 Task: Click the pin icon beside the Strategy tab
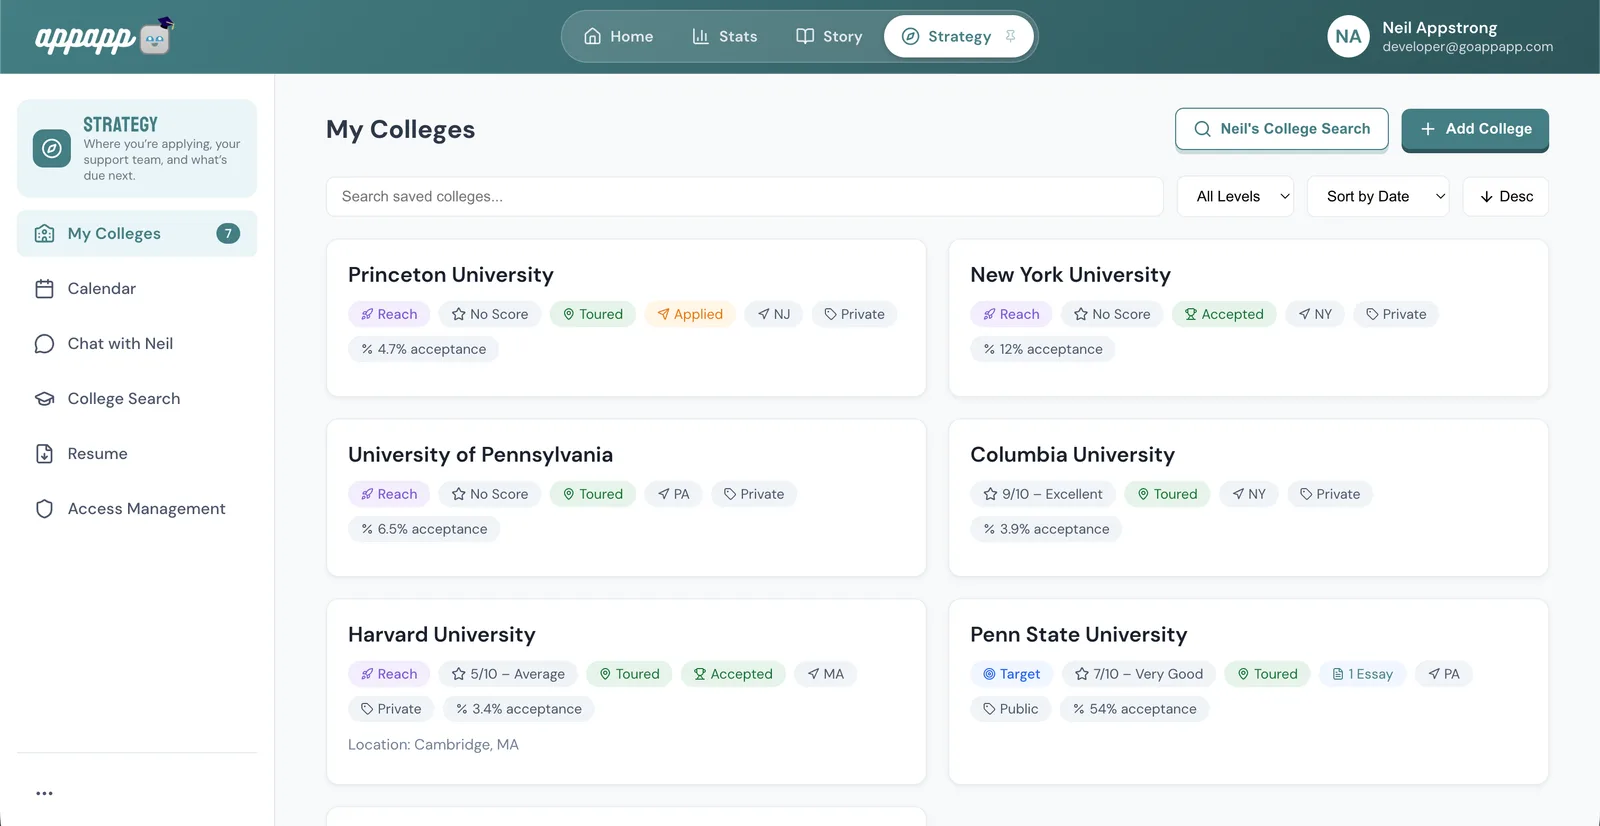(1010, 36)
